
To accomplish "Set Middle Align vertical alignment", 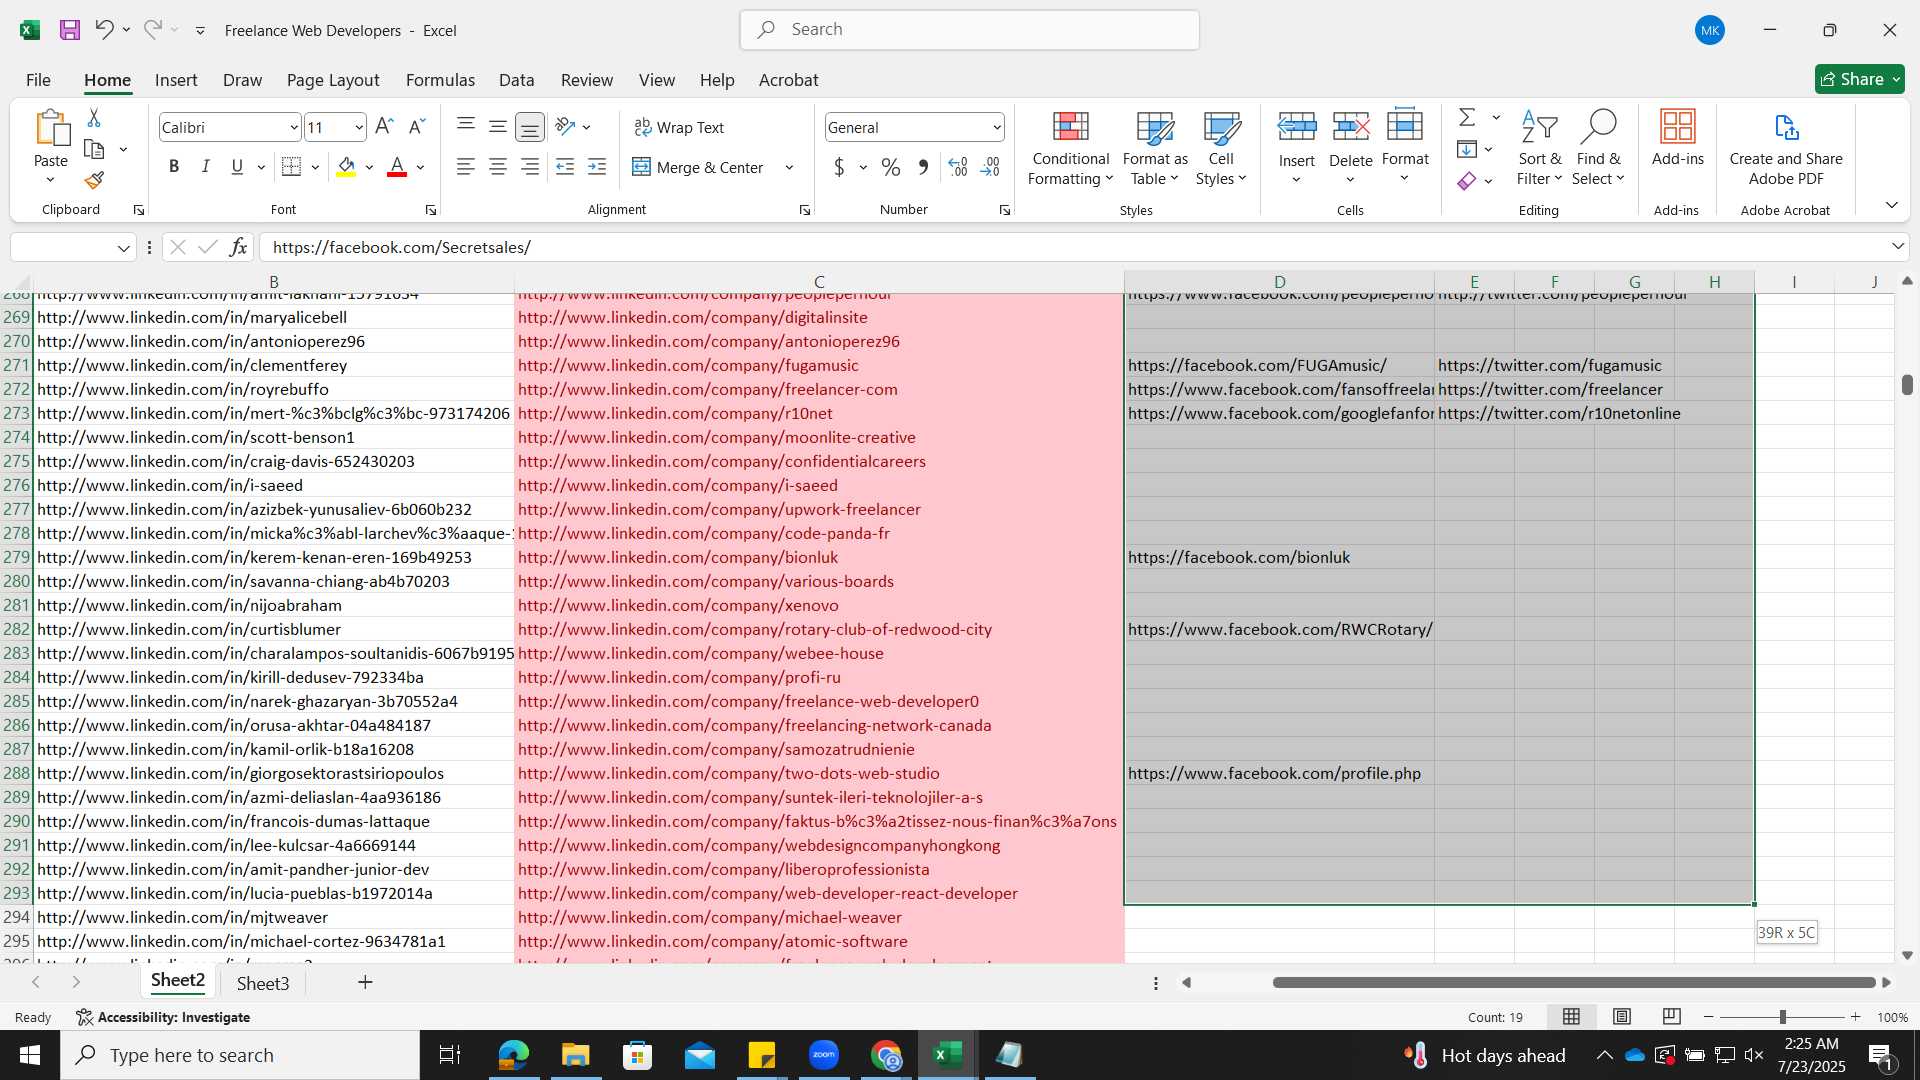I will coord(498,126).
